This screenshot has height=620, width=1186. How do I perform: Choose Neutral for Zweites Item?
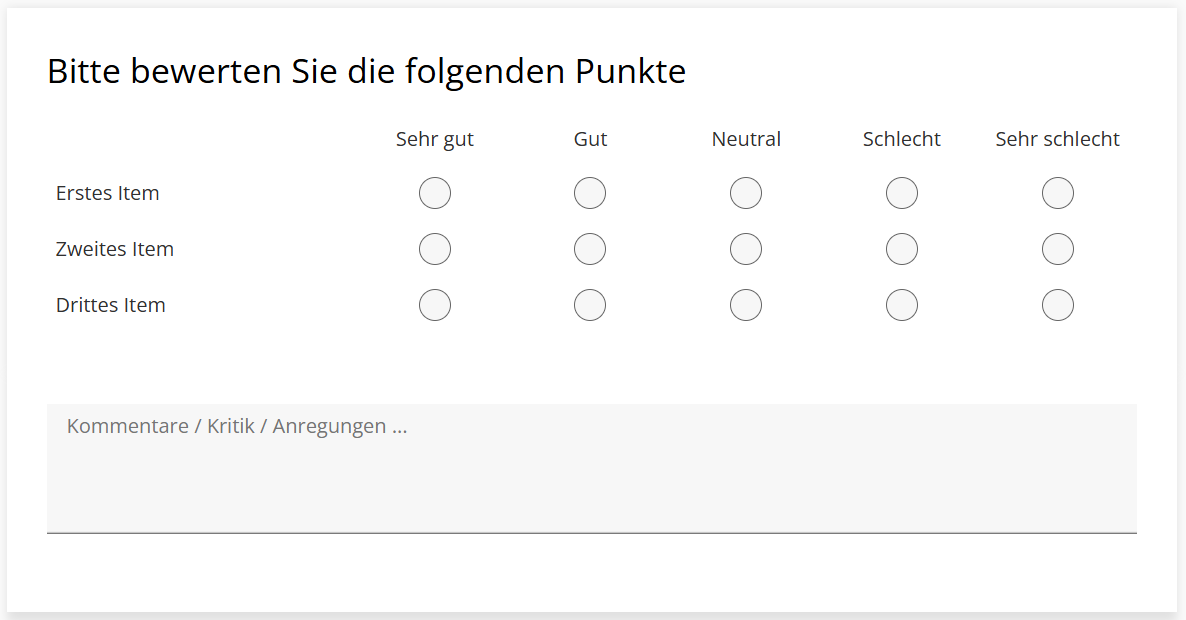(x=746, y=249)
